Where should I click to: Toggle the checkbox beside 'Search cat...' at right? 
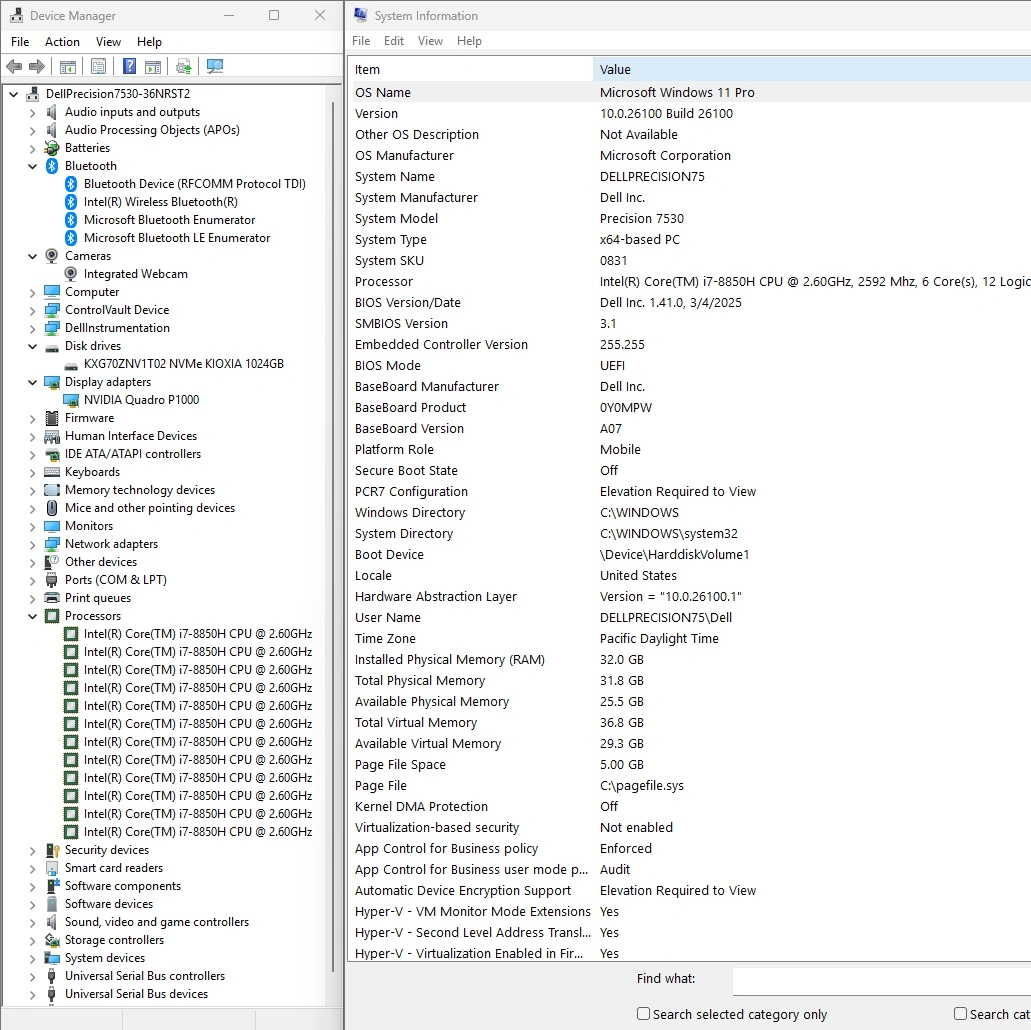pyautogui.click(x=960, y=1014)
